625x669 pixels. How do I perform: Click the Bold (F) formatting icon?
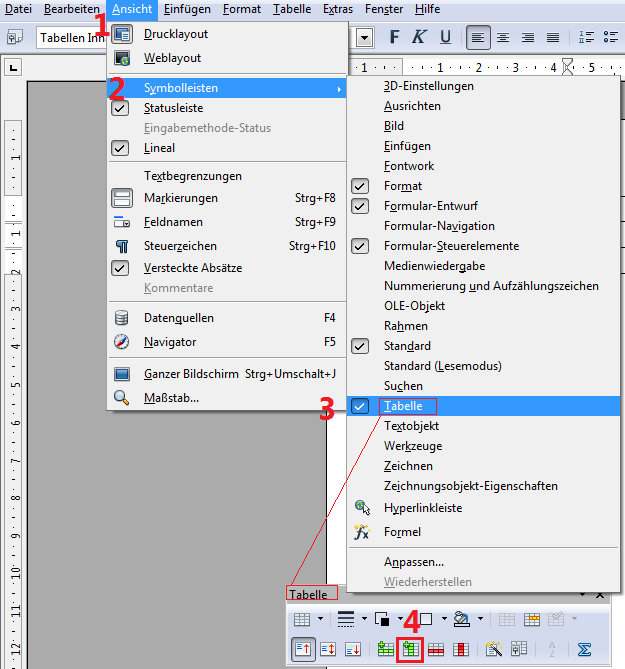pyautogui.click(x=394, y=37)
